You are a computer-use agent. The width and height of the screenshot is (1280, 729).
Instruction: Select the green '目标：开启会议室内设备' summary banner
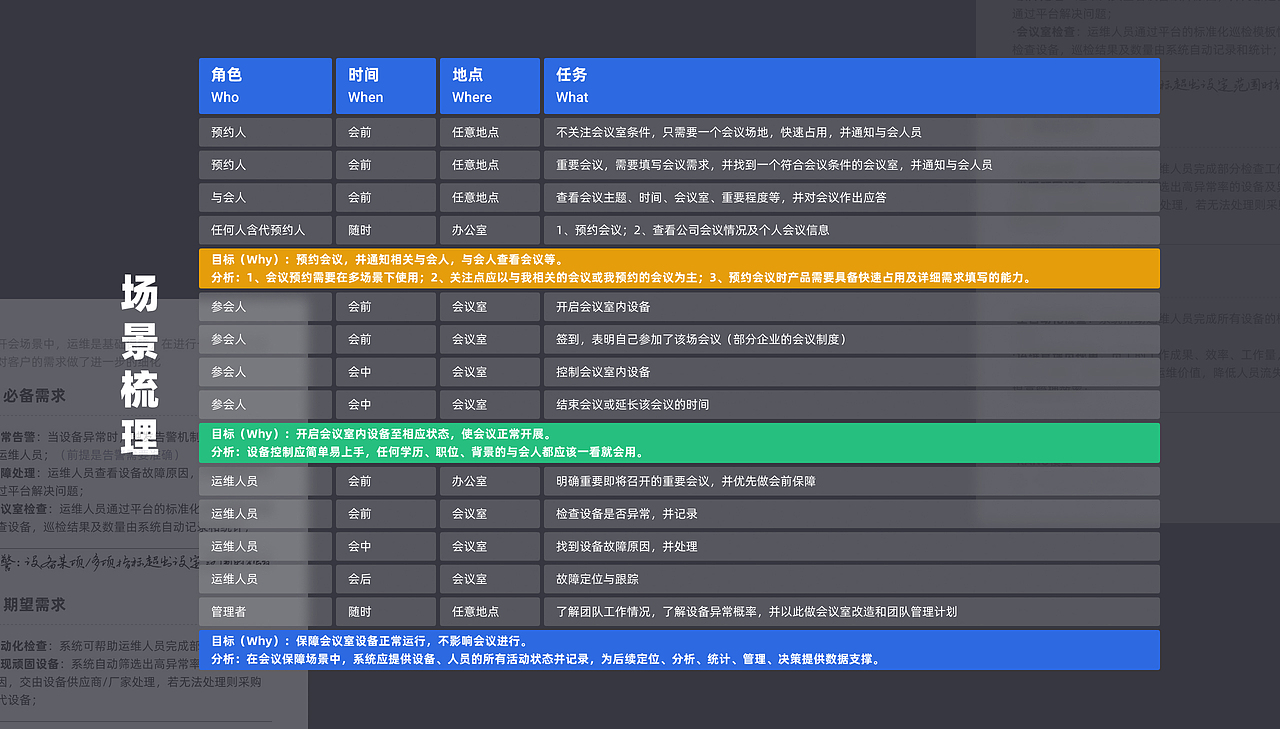679,443
